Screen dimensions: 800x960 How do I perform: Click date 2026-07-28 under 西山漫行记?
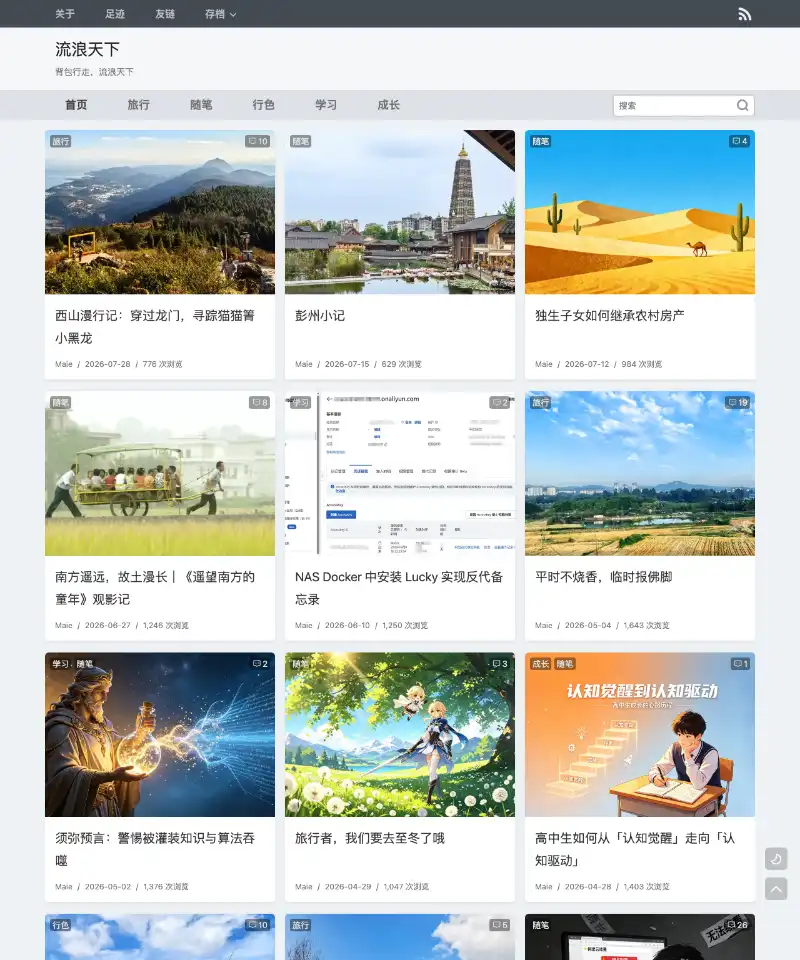108,364
